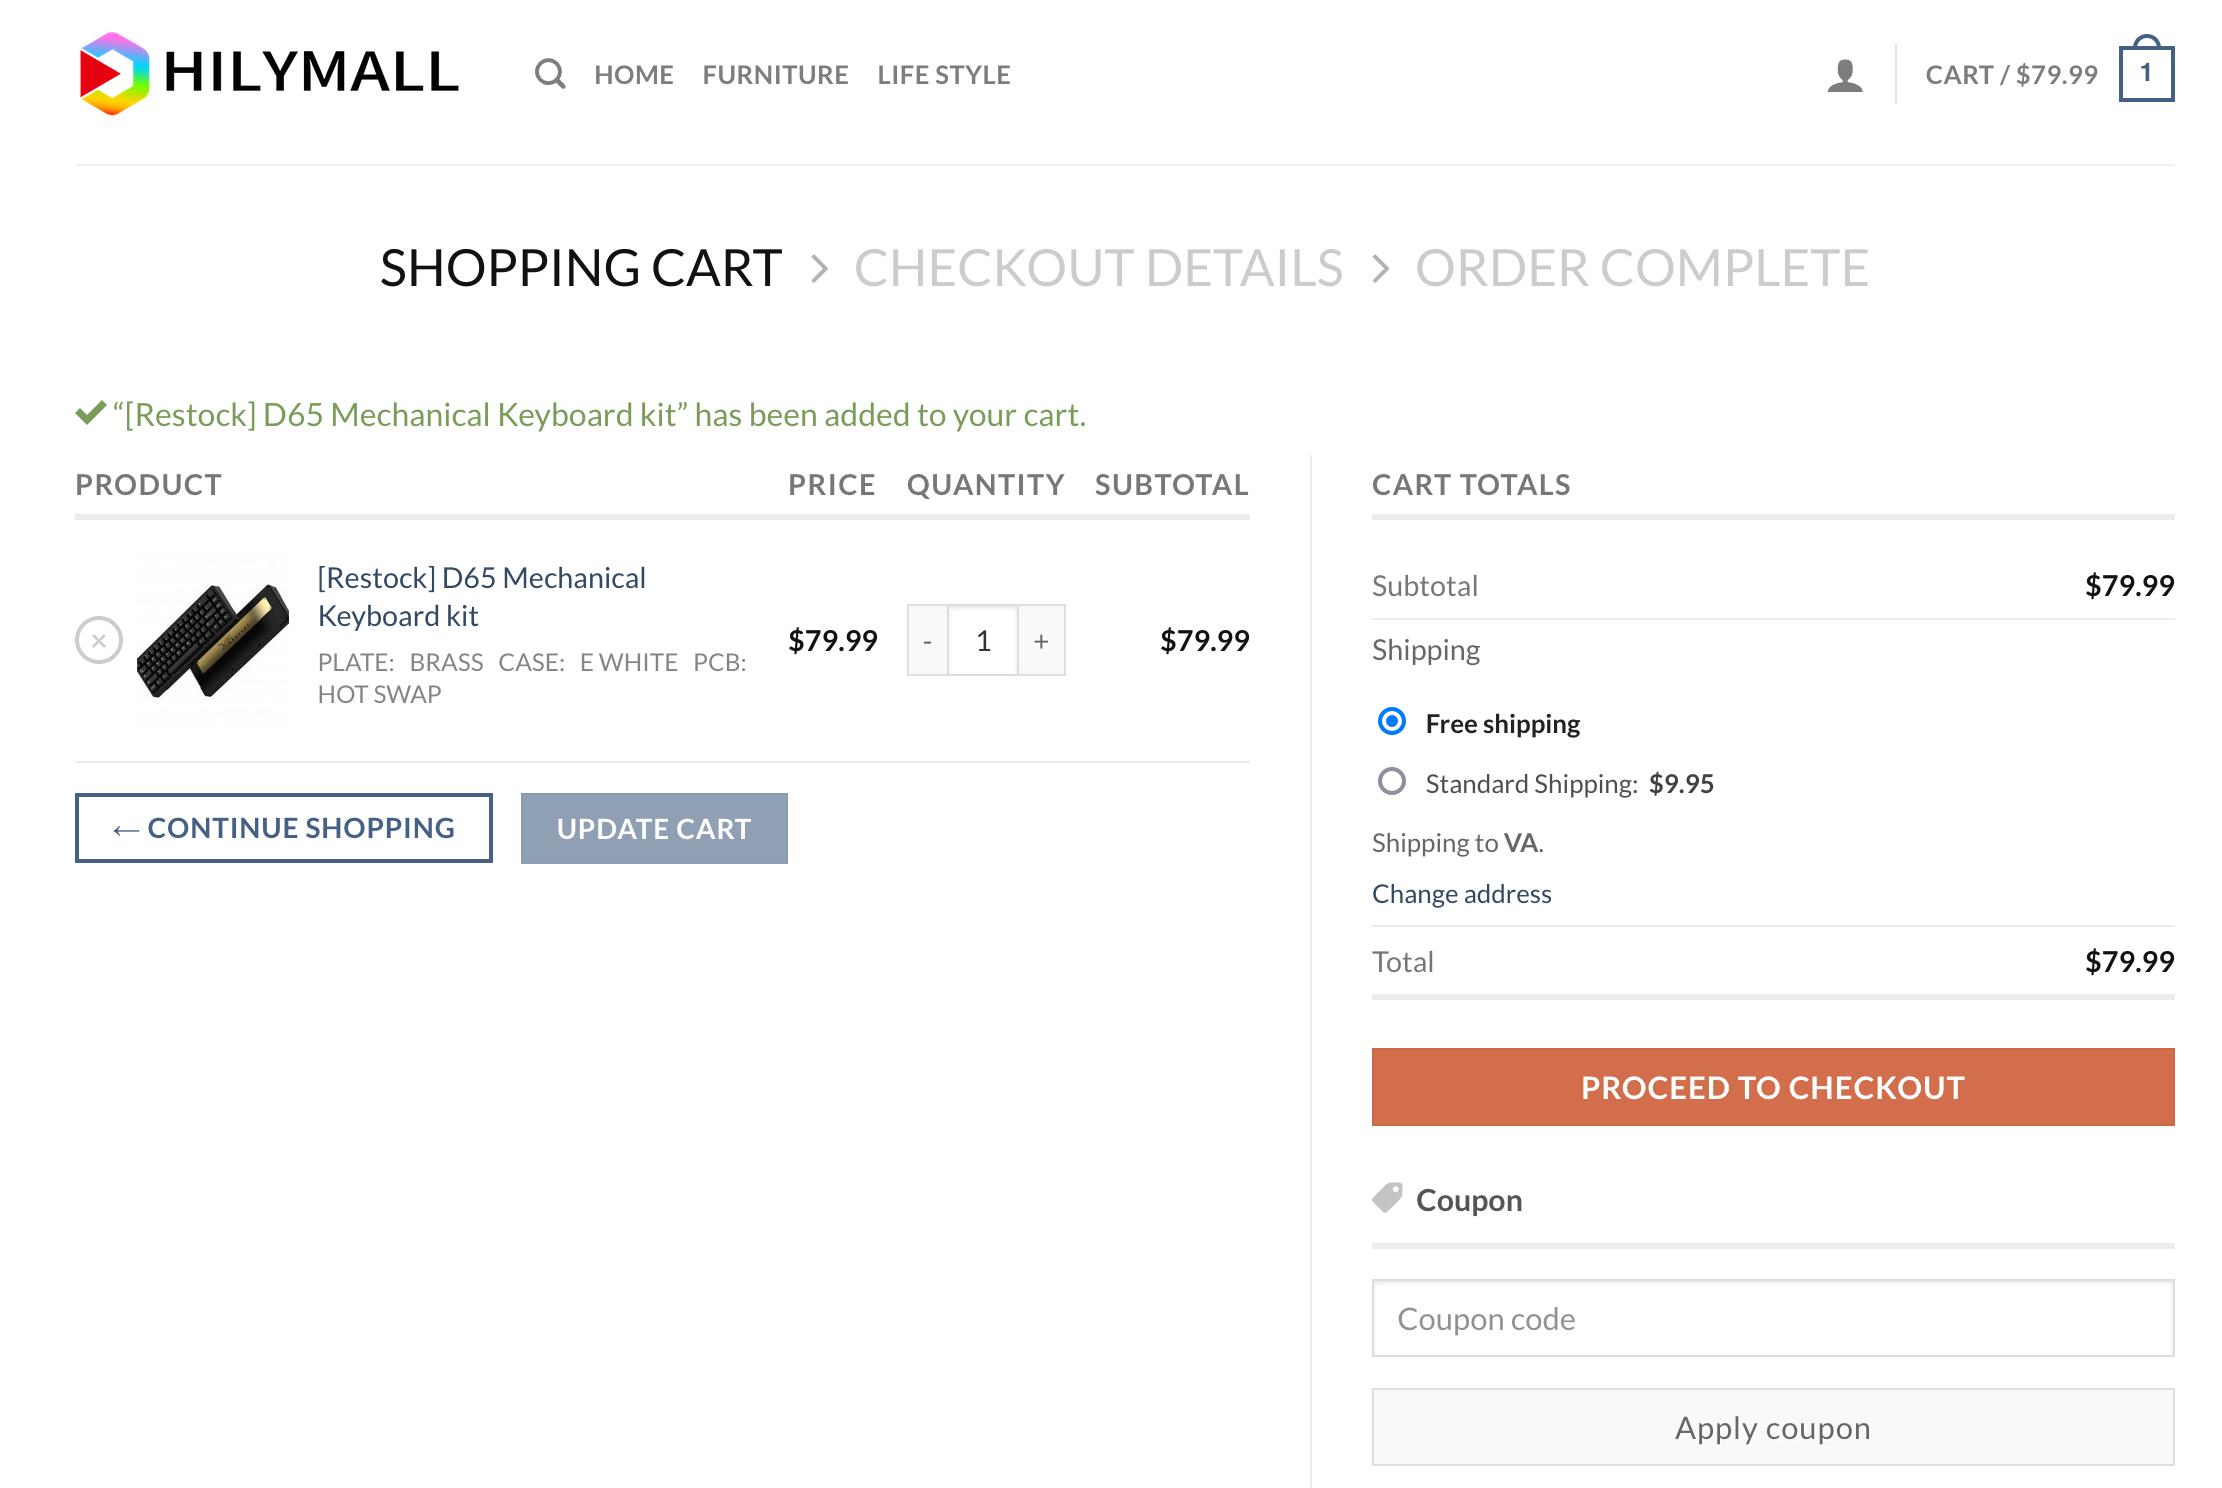Open the LIFE STYLE menu item
This screenshot has height=1488, width=2222.
tap(943, 75)
